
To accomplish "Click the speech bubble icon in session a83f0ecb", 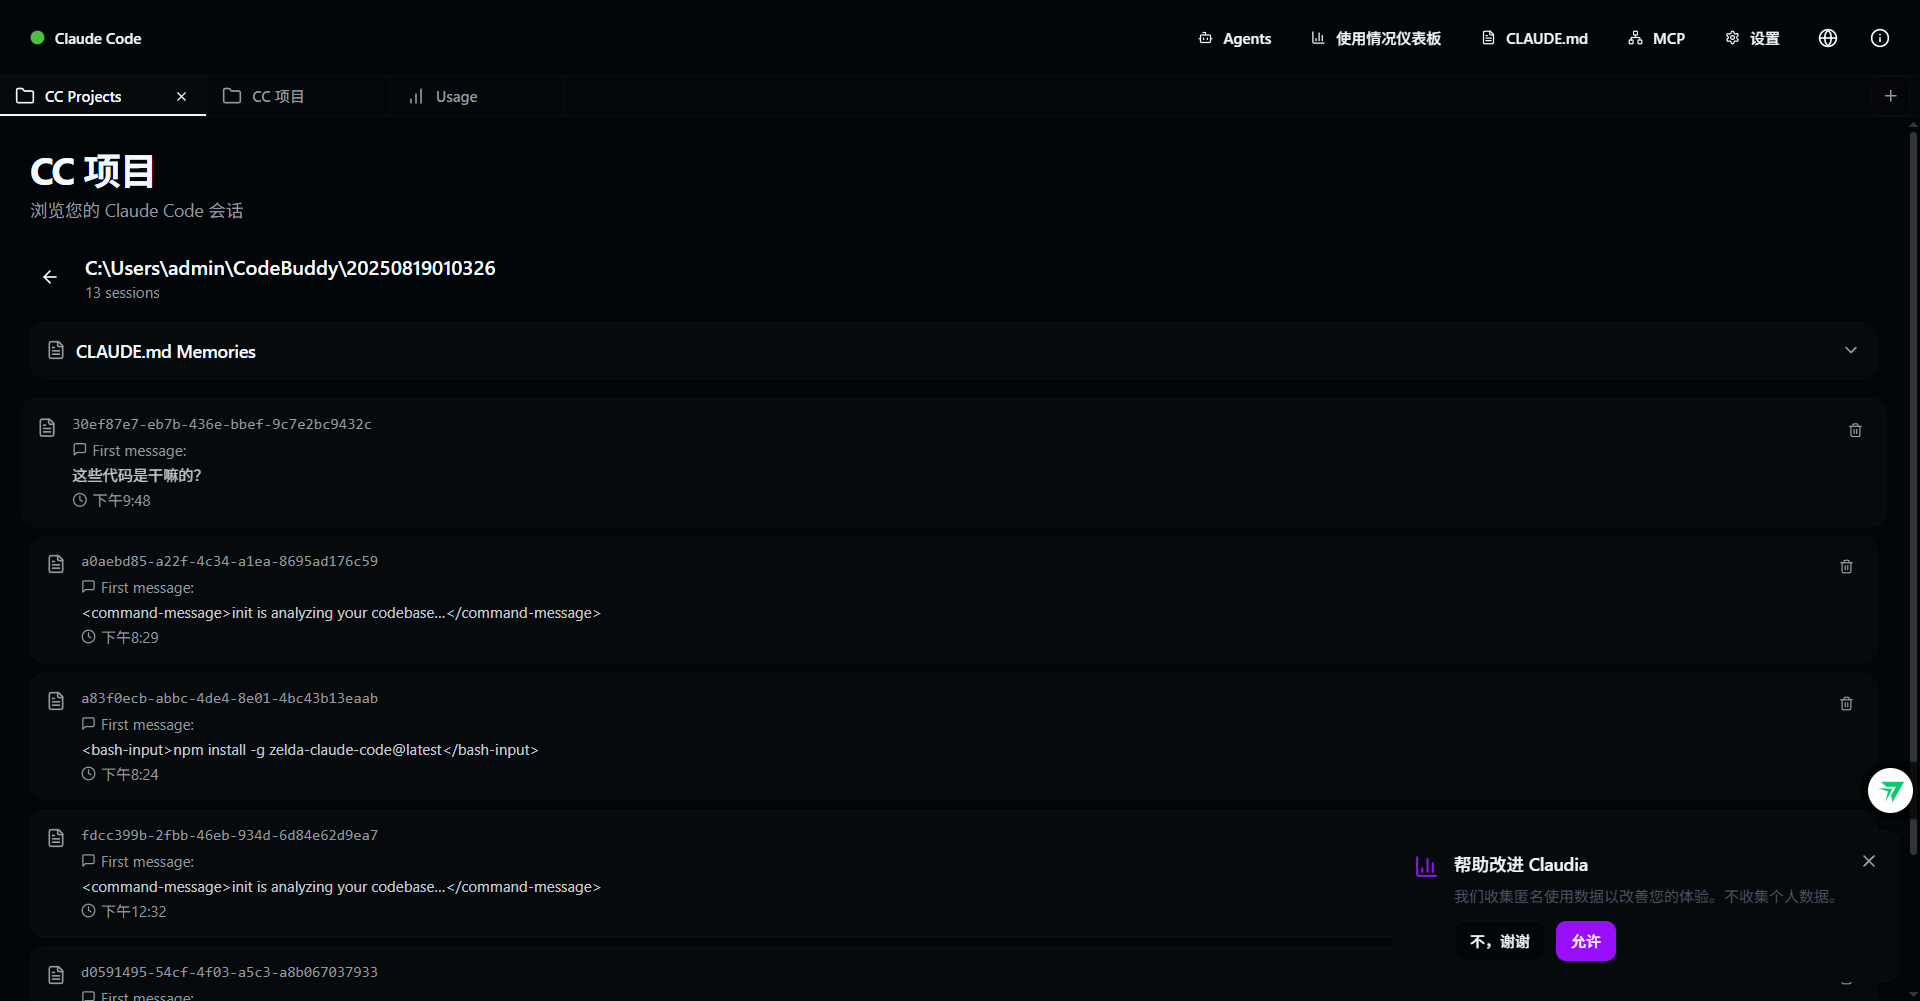I will click(x=88, y=724).
